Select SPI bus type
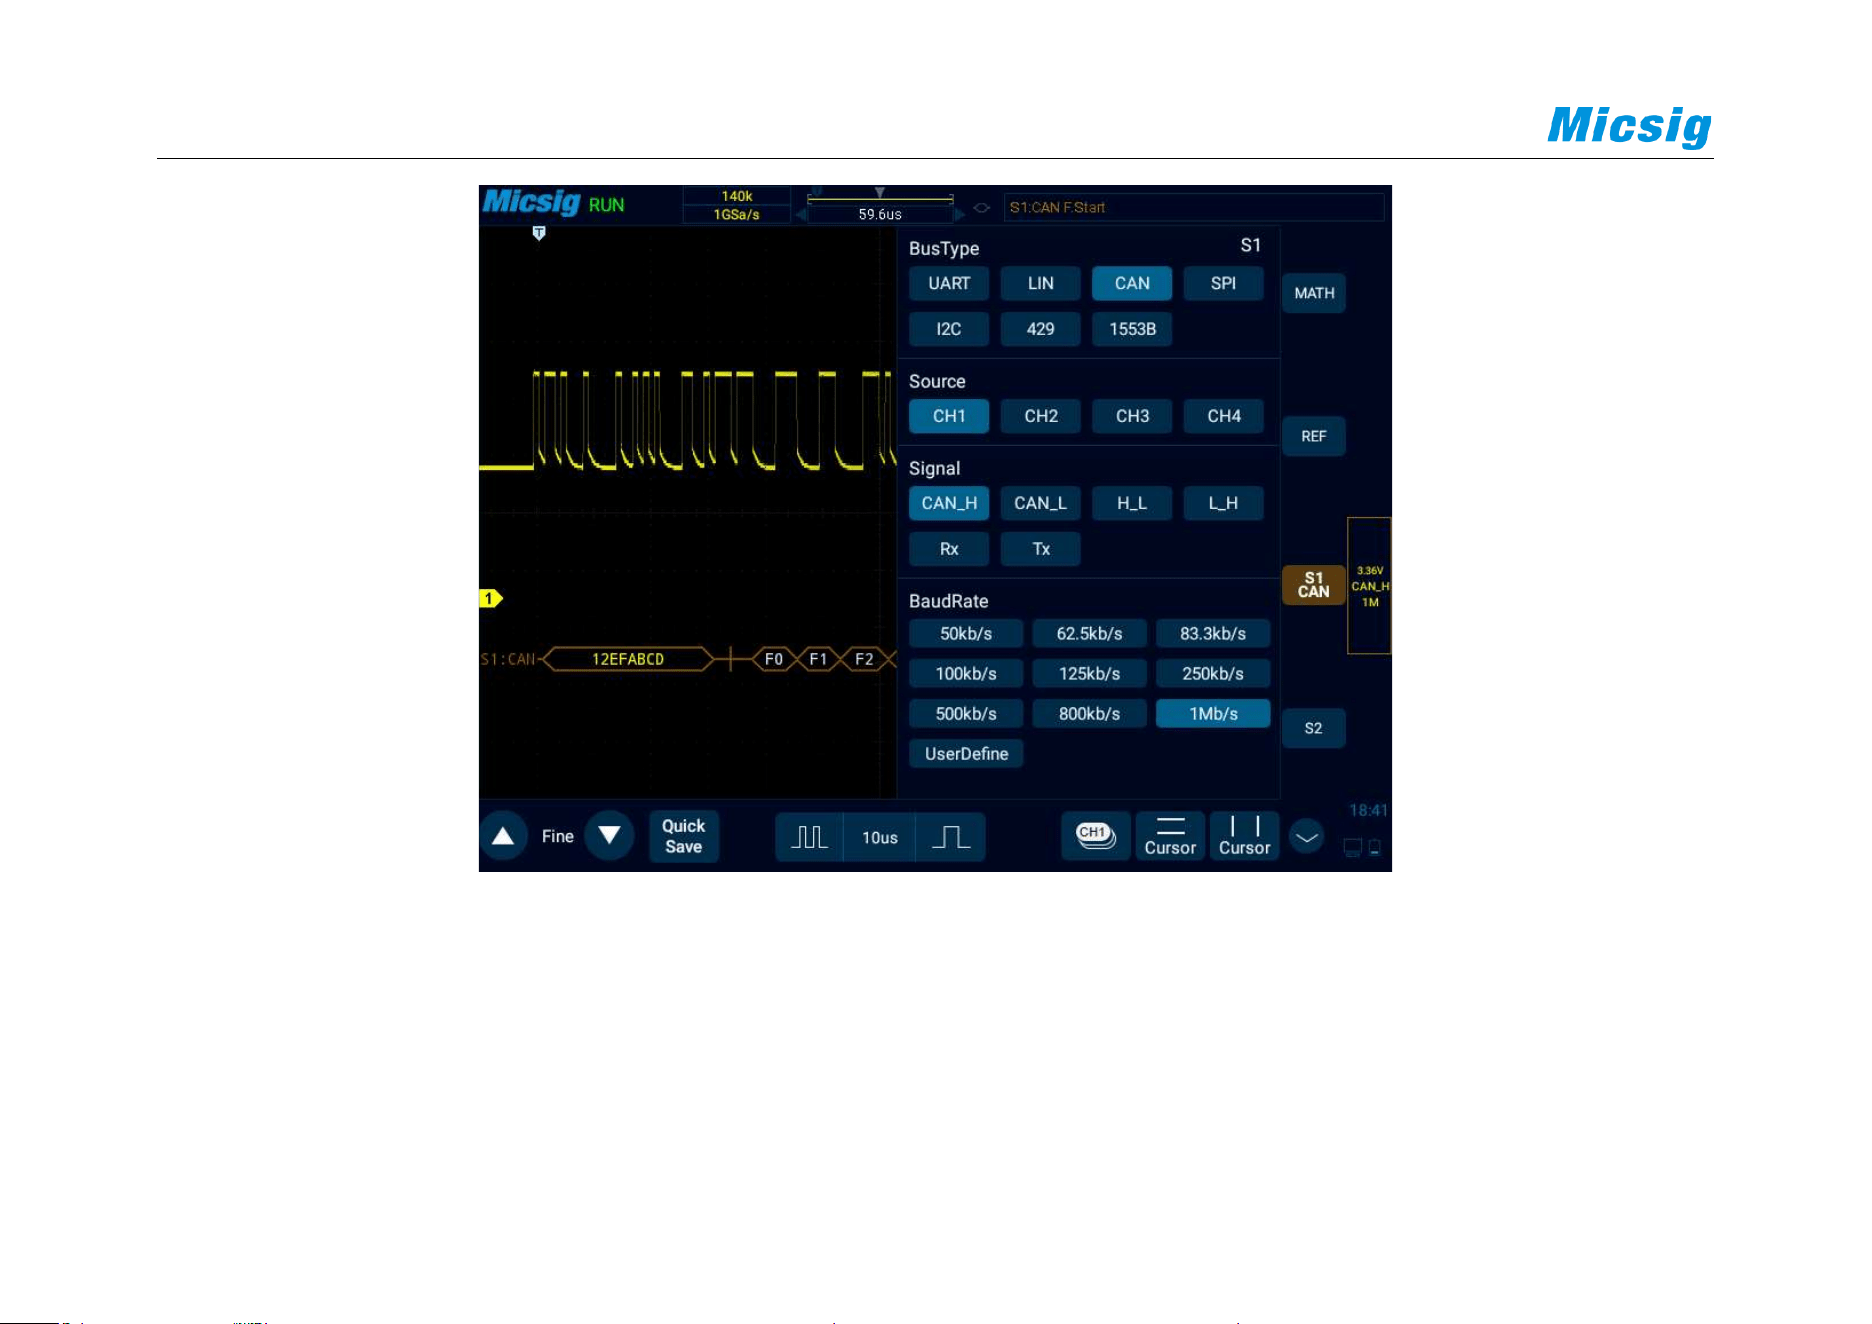This screenshot has height=1324, width=1872. 1224,283
